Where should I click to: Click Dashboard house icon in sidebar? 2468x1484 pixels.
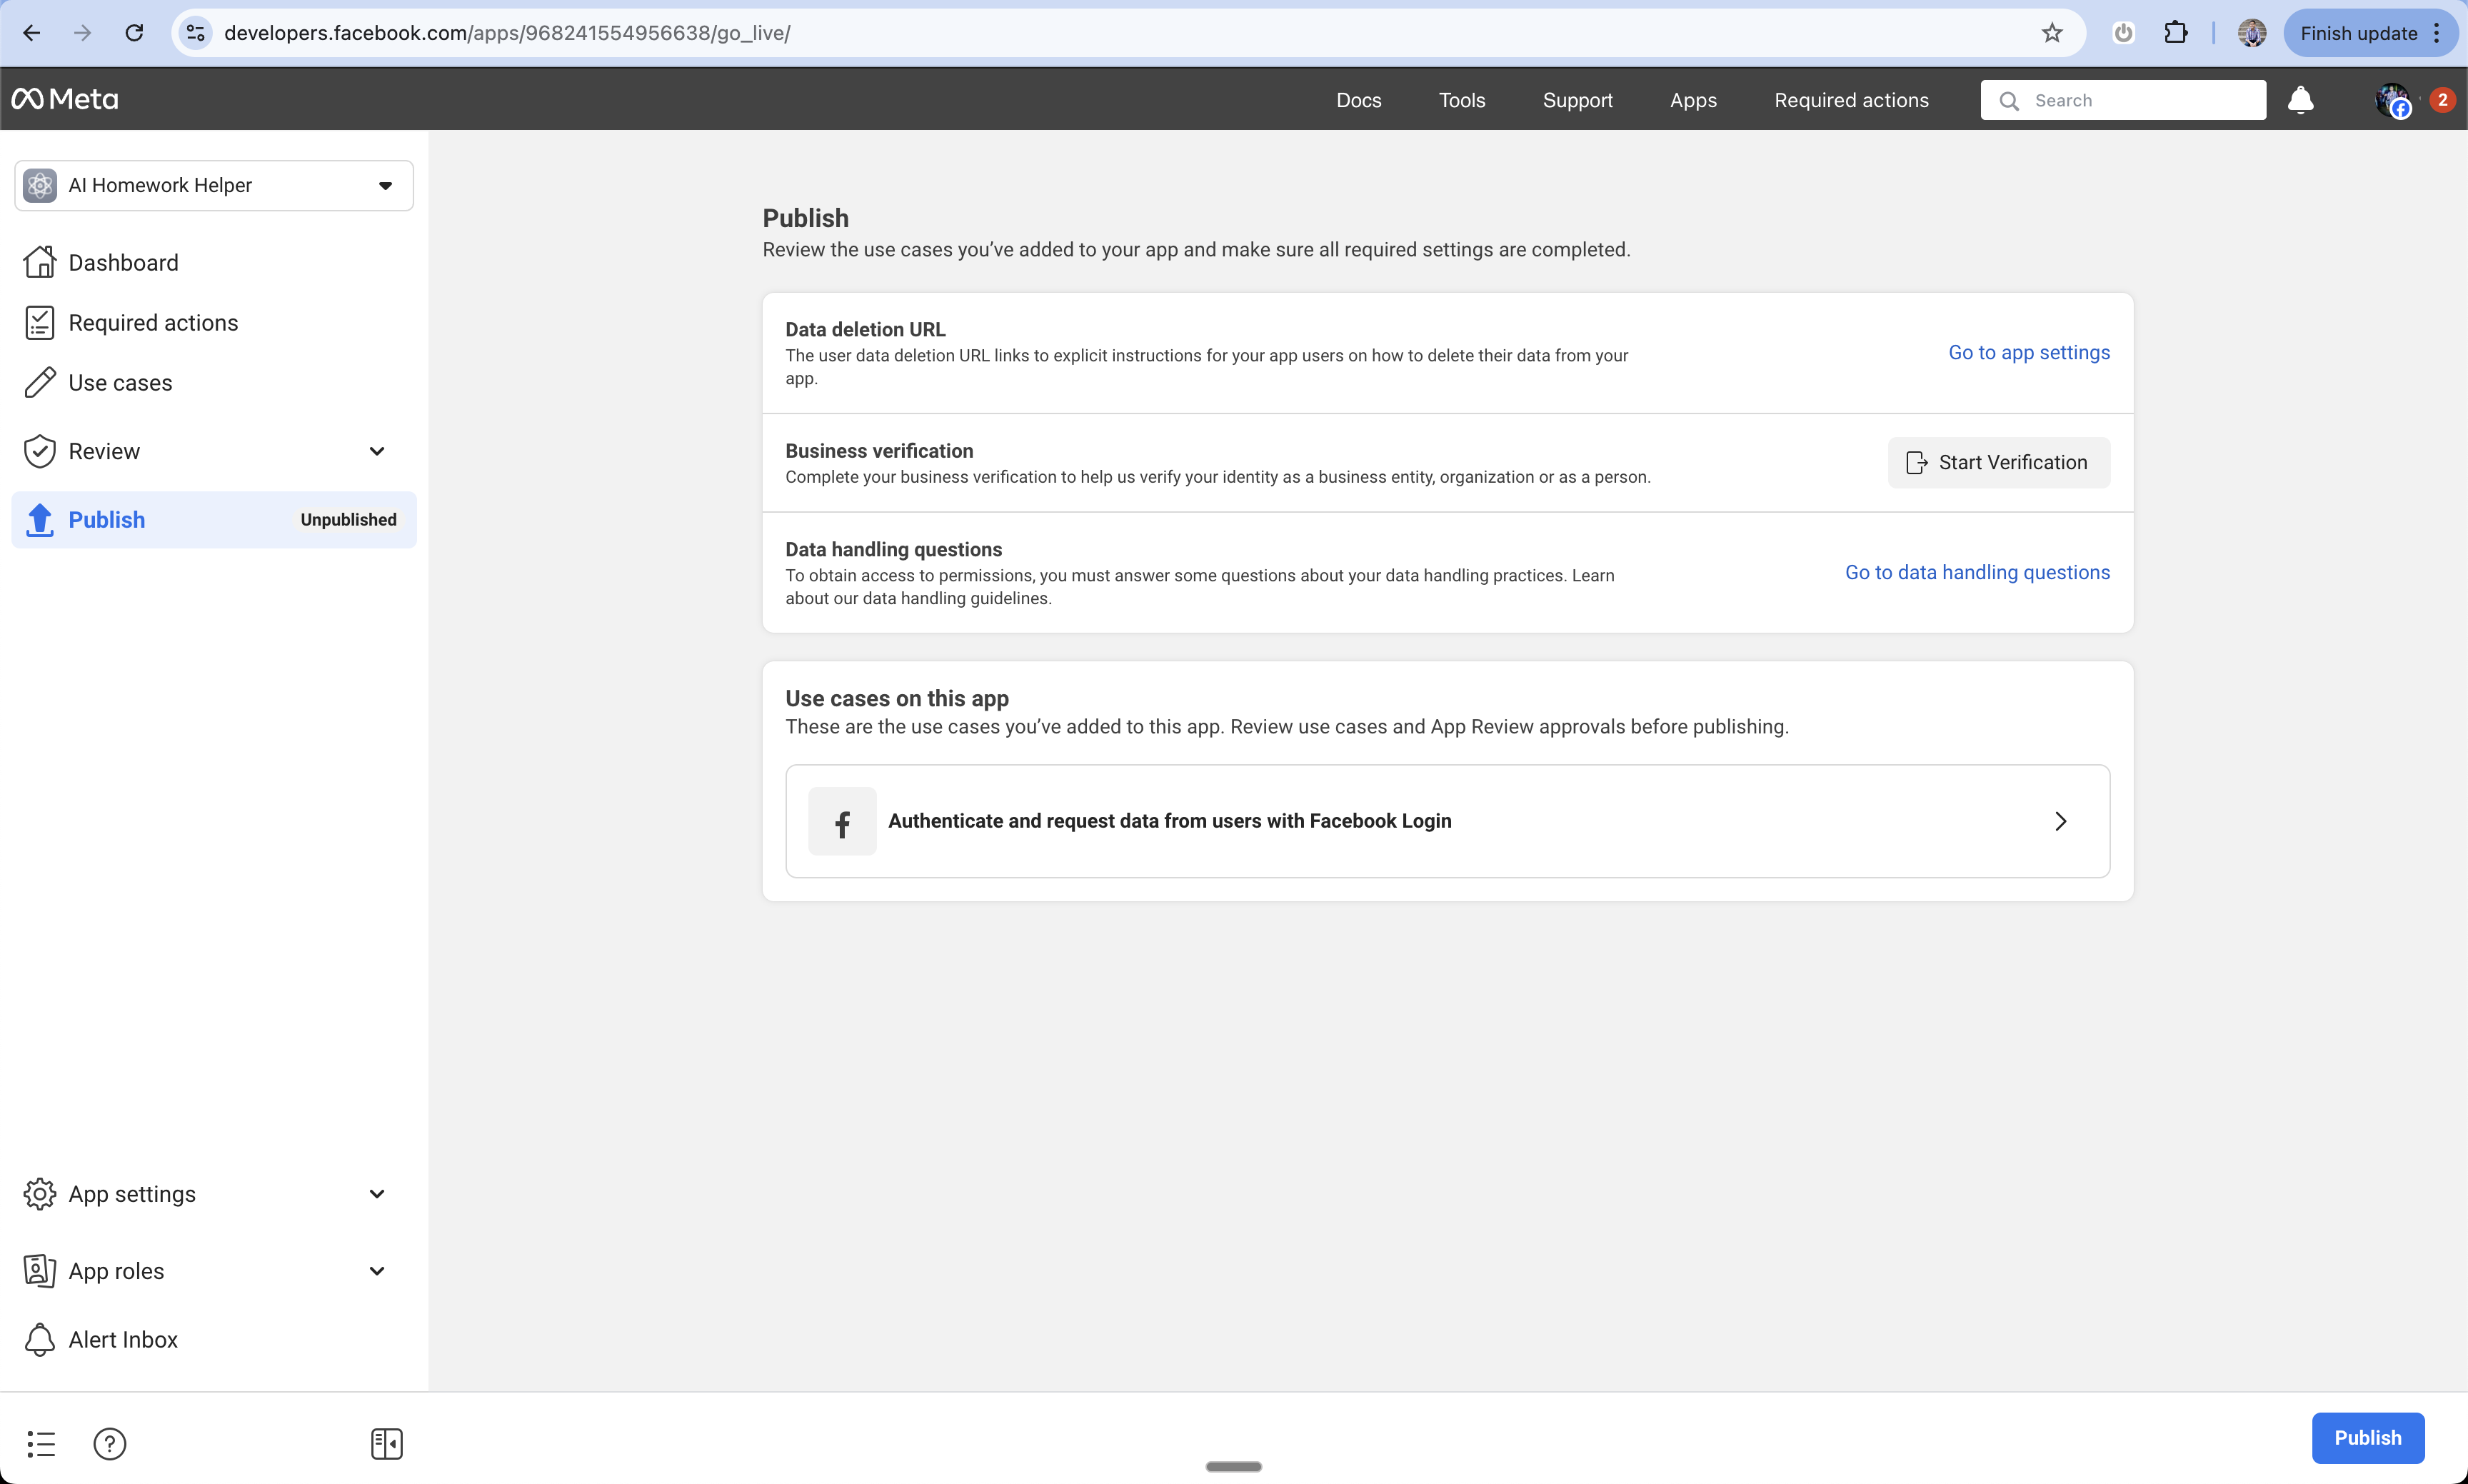coord(40,262)
